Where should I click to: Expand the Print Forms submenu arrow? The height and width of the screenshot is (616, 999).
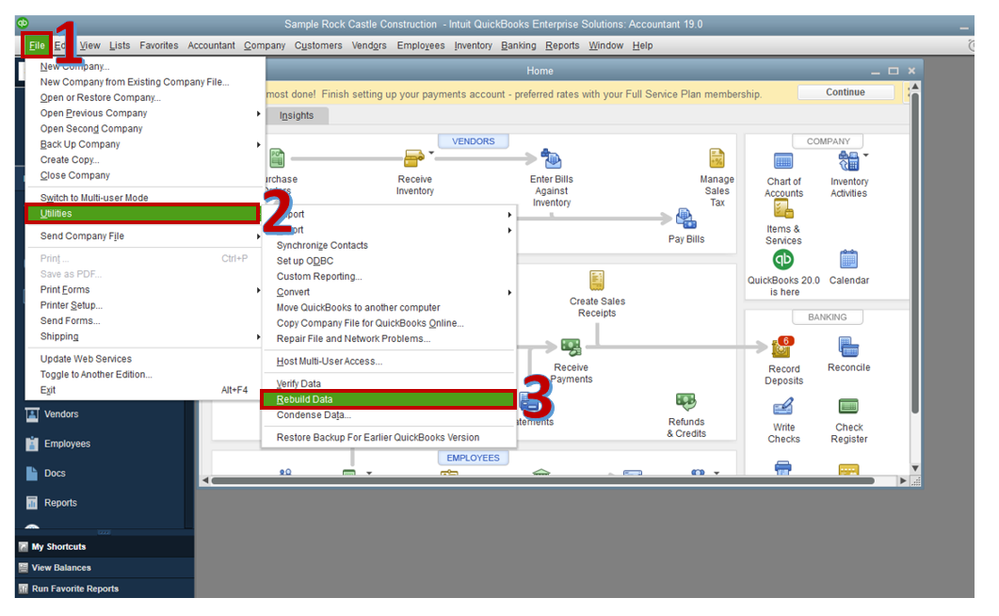[x=258, y=290]
